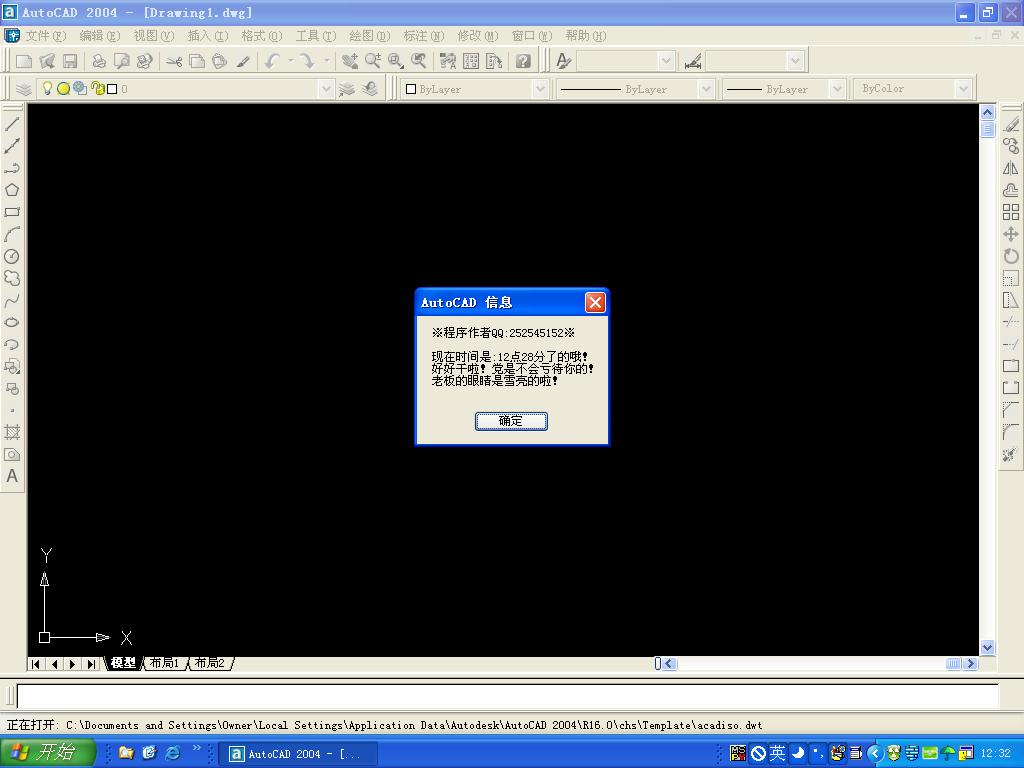Open the ByLayer lineweight dropdown
The height and width of the screenshot is (768, 1024).
(x=837, y=89)
